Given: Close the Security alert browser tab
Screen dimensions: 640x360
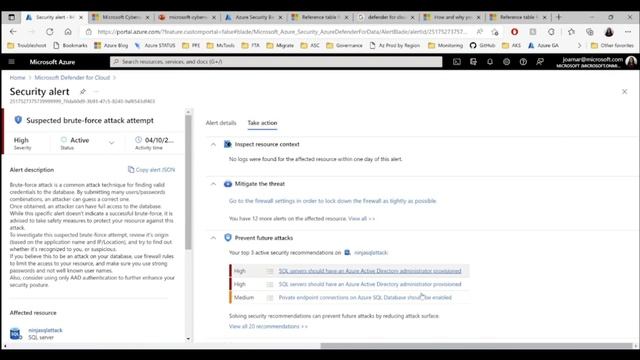Looking at the screenshot, I should 81,17.
